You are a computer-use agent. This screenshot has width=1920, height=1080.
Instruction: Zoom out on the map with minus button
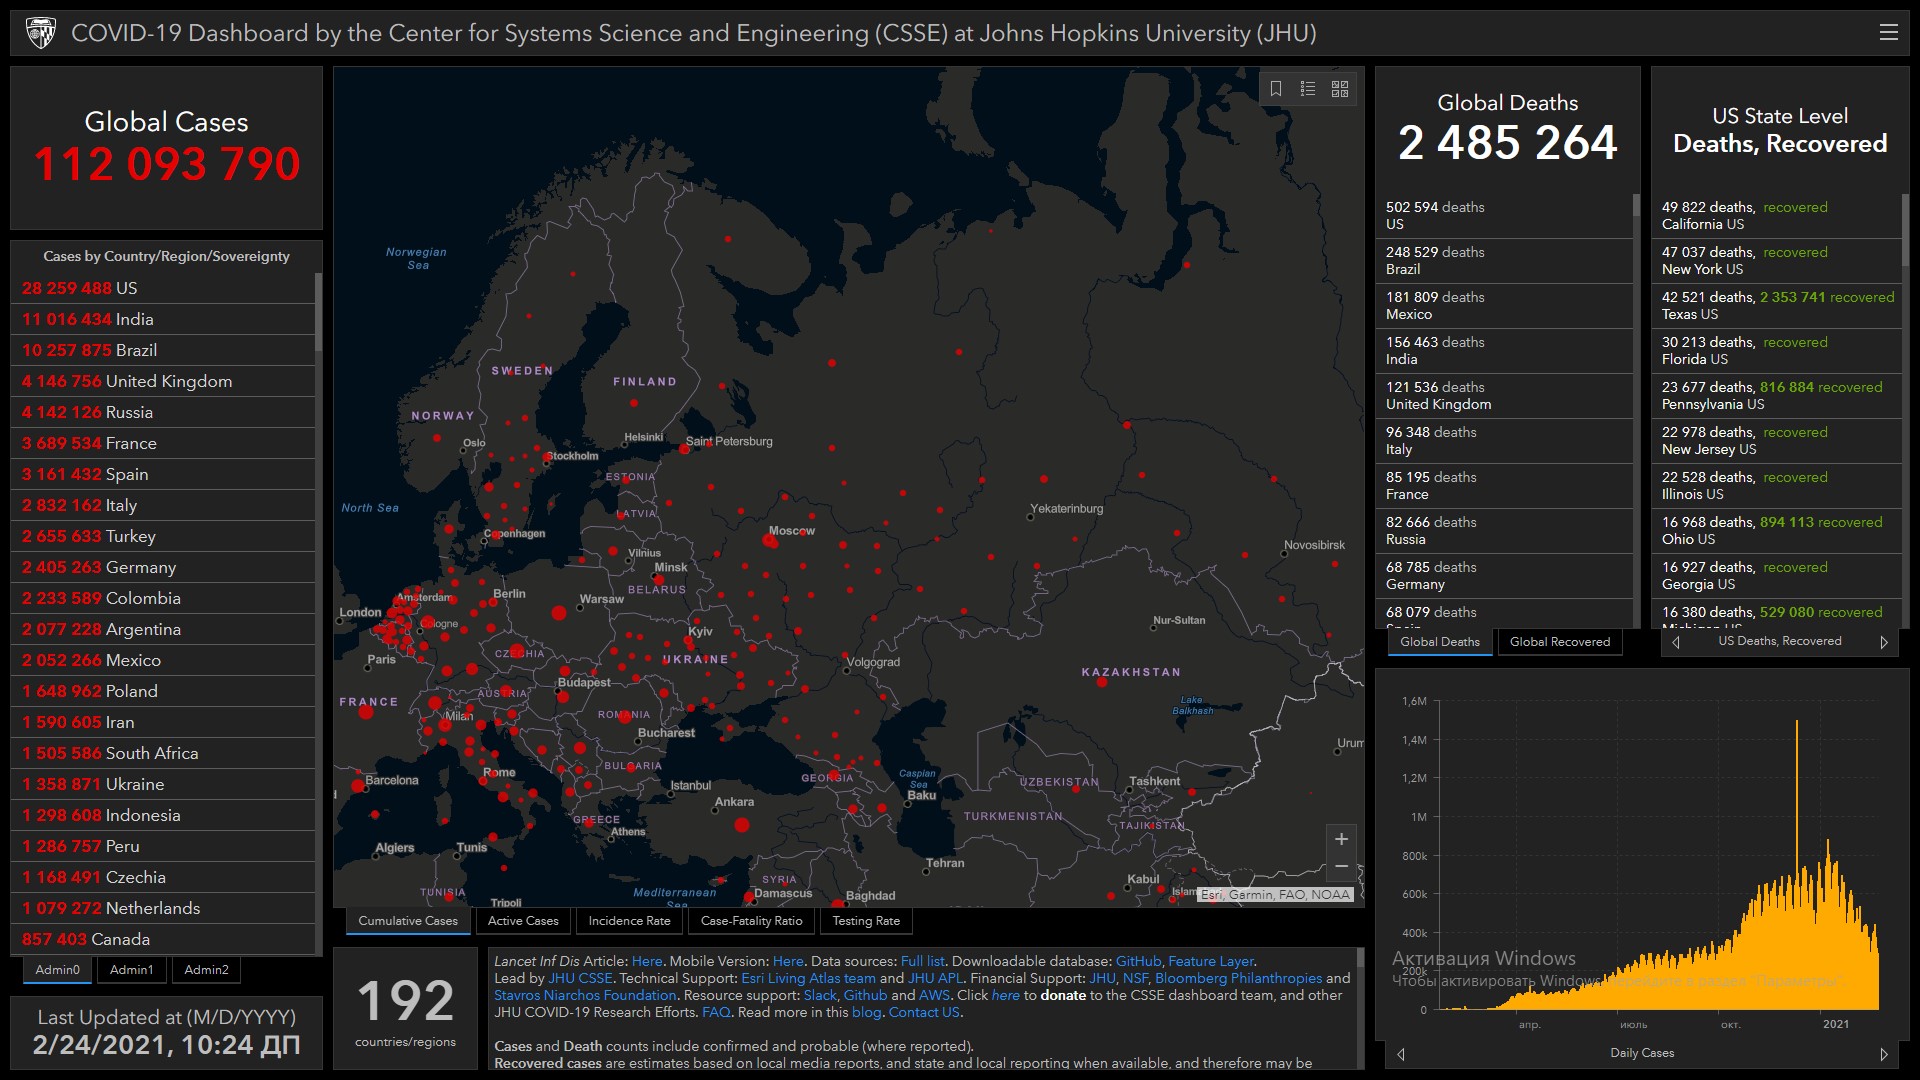(x=1341, y=866)
